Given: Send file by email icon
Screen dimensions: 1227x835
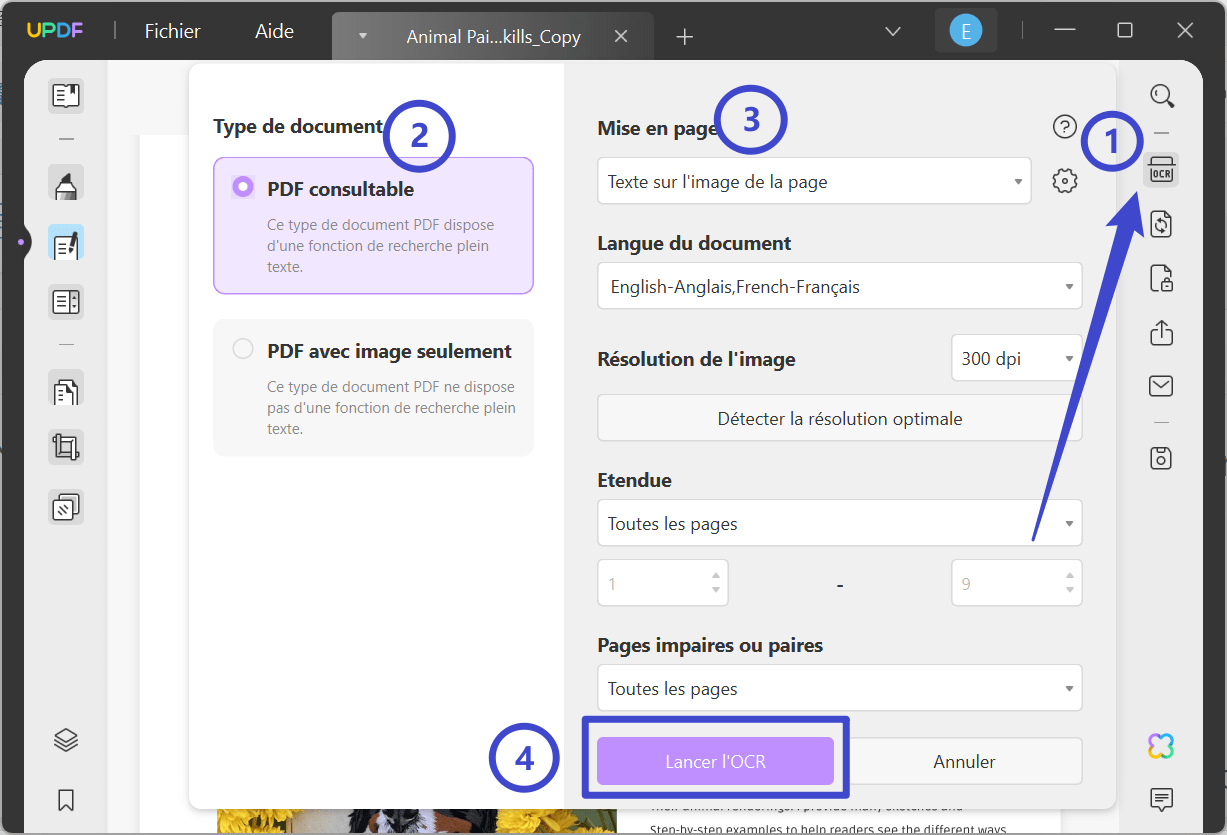Looking at the screenshot, I should pos(1161,386).
